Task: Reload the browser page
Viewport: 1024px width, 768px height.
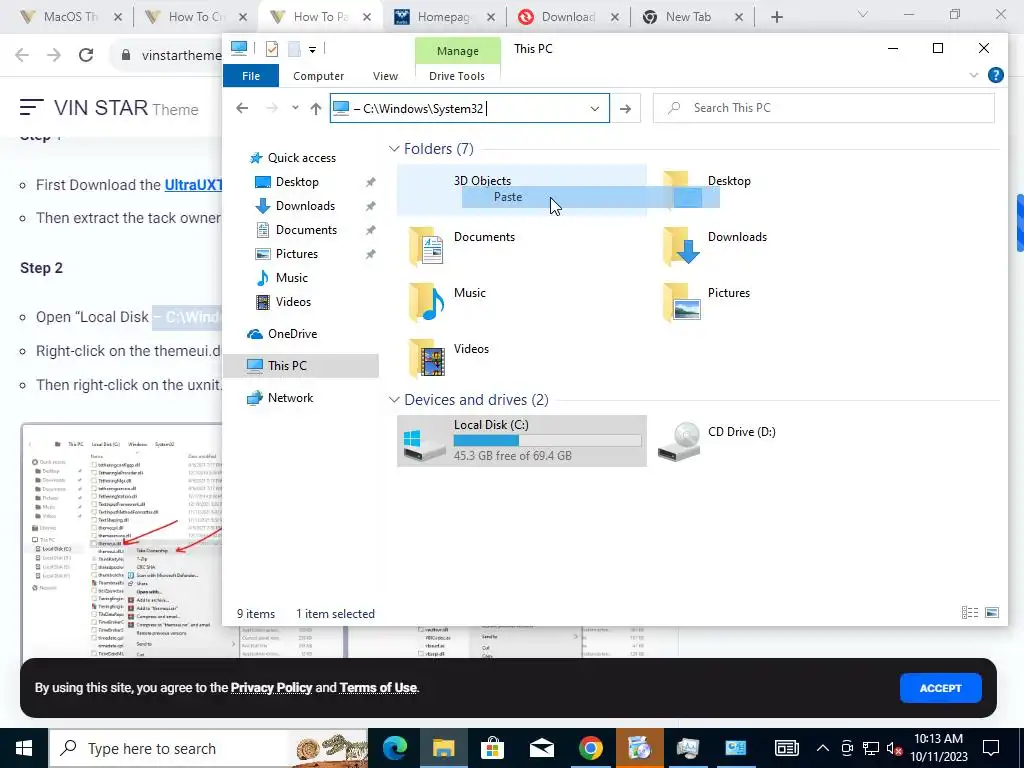Action: click(x=86, y=55)
